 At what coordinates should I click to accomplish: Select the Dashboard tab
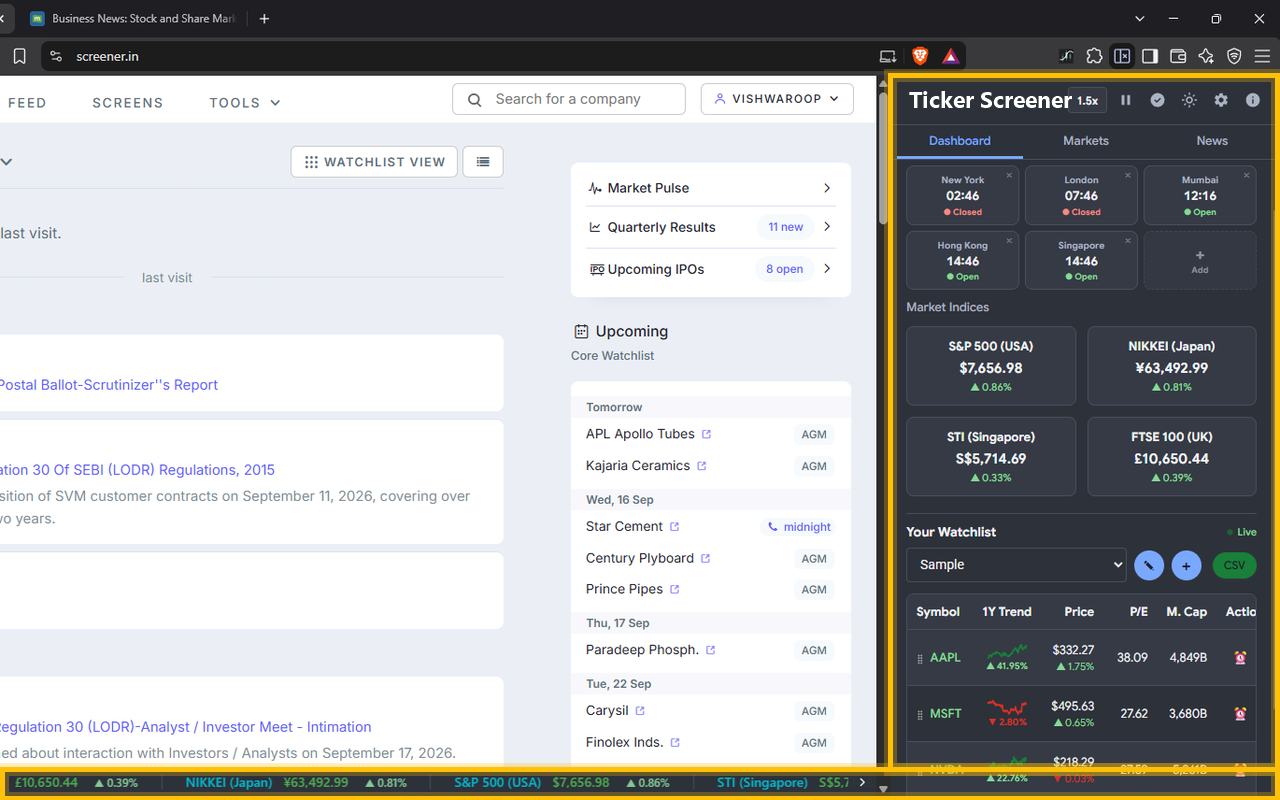(x=960, y=141)
